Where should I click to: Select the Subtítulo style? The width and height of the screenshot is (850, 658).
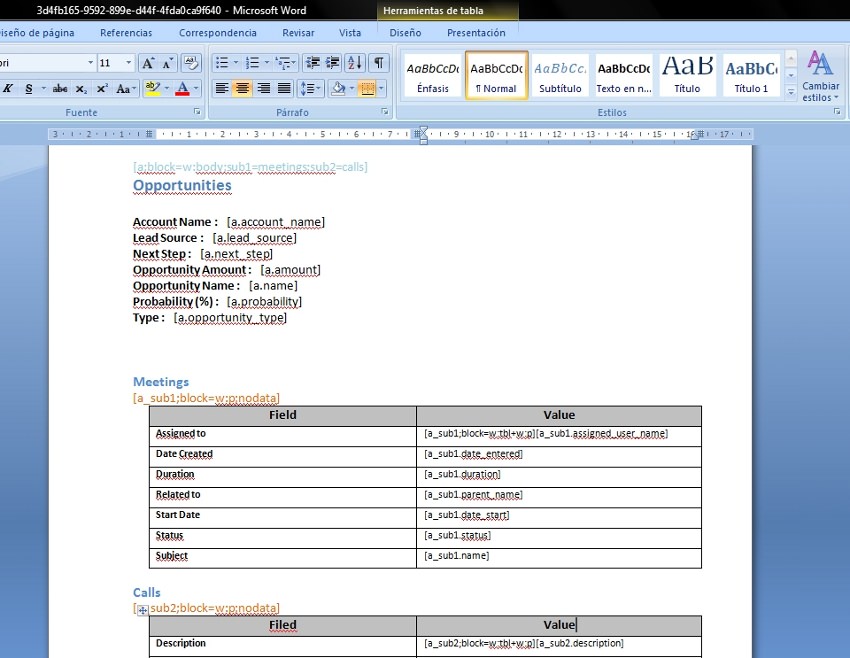click(x=560, y=75)
